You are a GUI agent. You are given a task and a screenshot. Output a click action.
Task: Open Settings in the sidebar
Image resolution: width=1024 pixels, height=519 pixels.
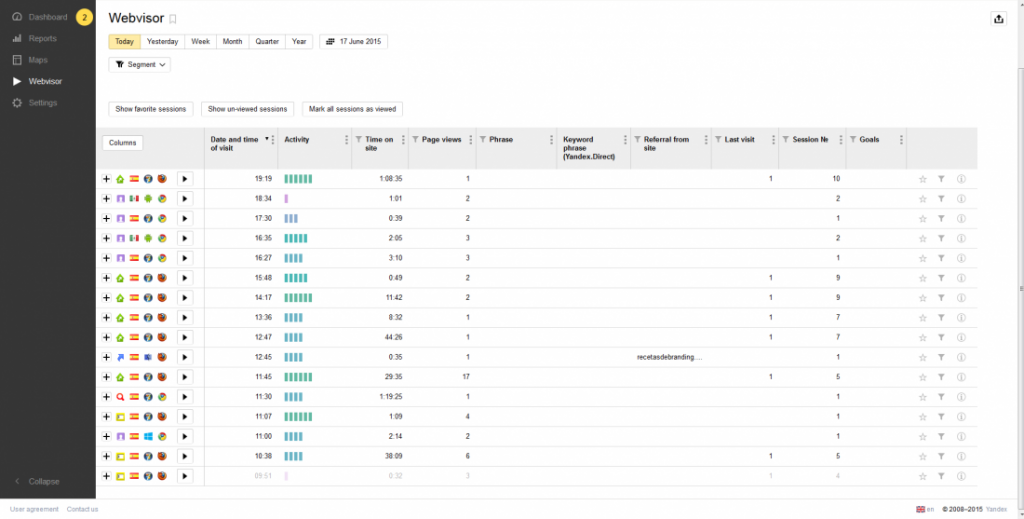pos(42,103)
